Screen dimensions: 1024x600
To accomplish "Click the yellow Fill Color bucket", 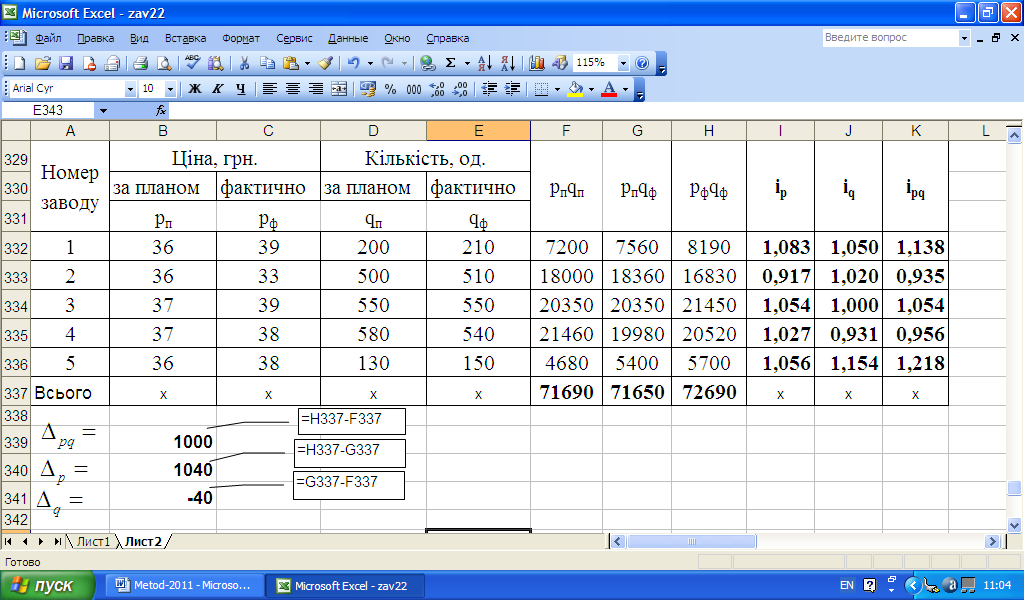I will point(574,89).
